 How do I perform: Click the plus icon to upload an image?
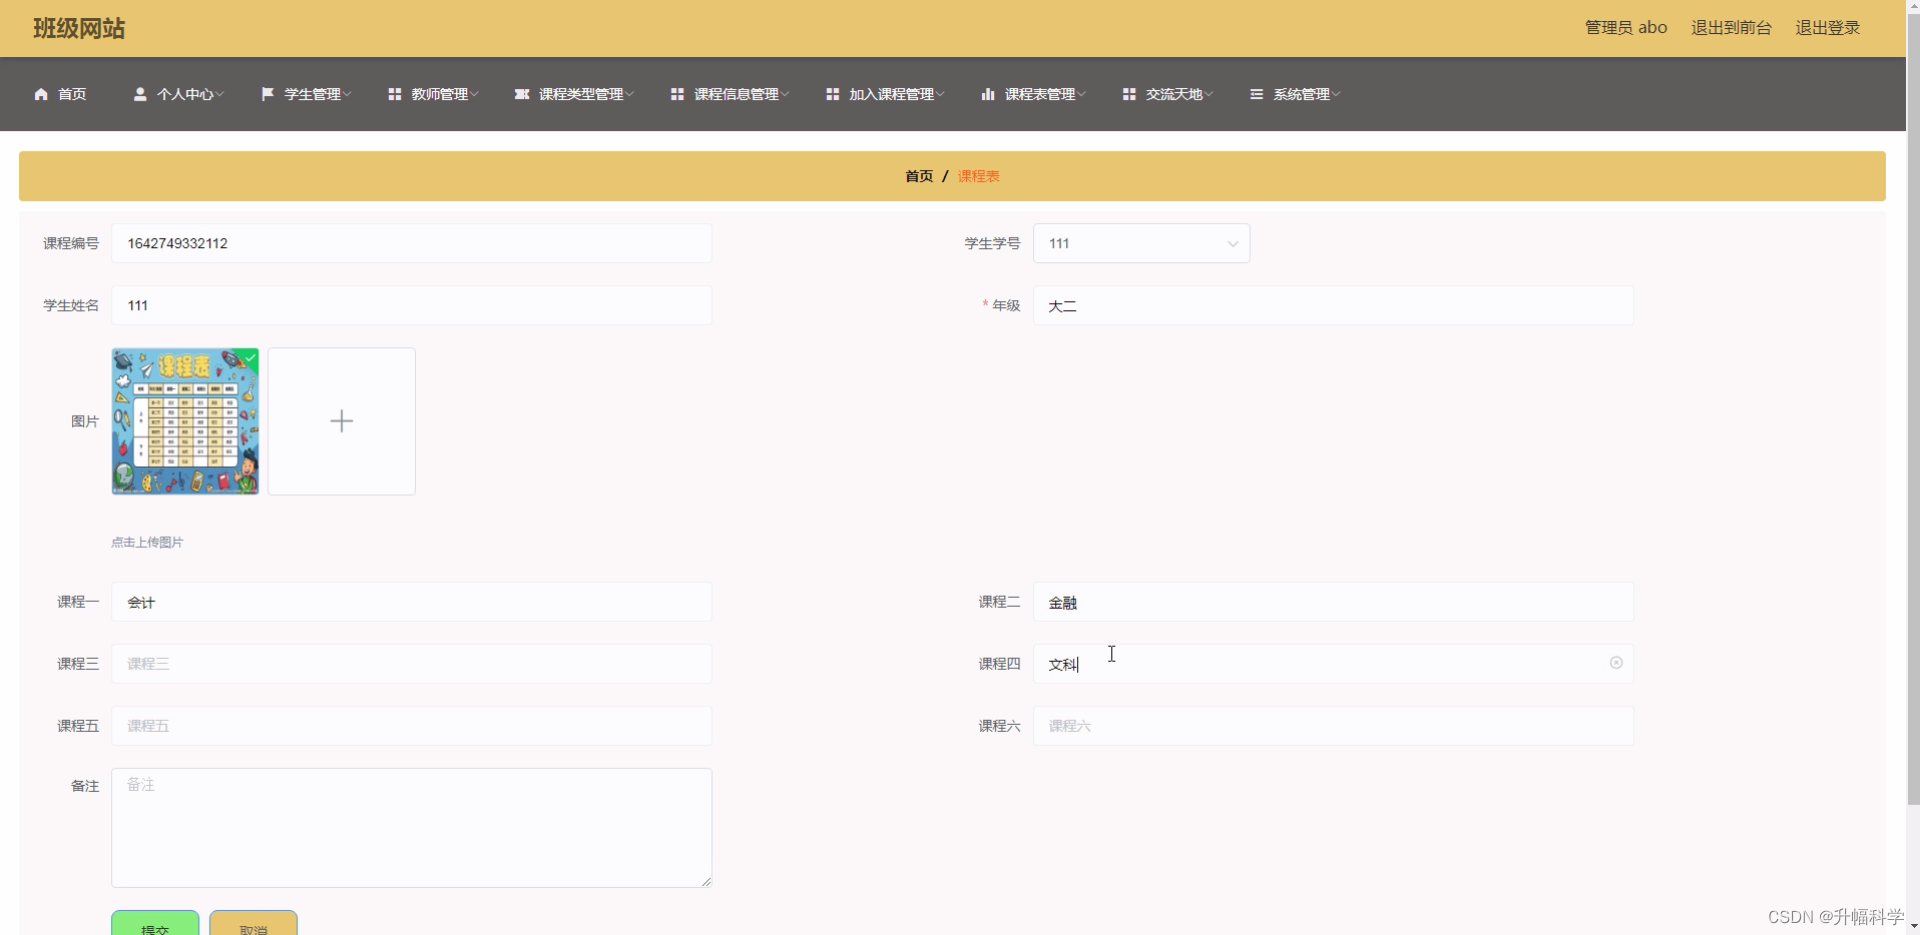pyautogui.click(x=341, y=421)
